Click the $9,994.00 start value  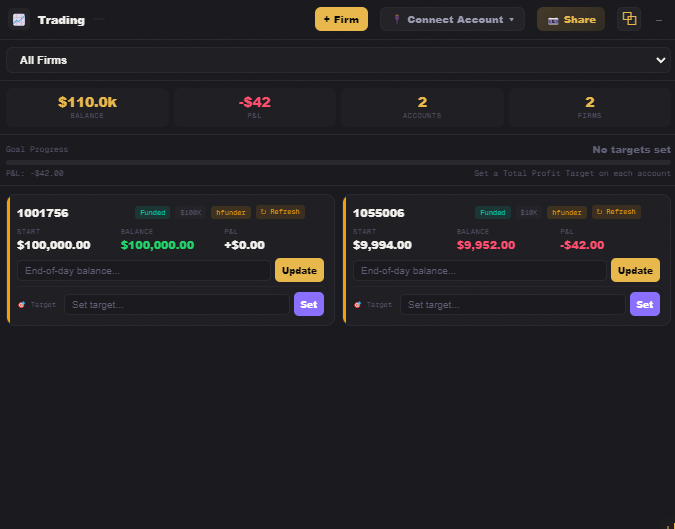pos(382,245)
